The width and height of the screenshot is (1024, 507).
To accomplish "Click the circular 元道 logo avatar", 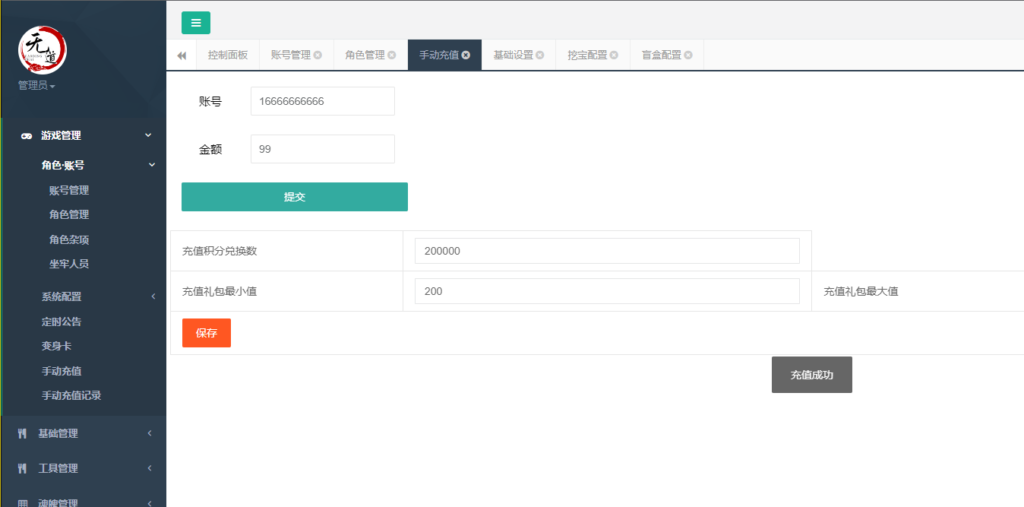I will tap(42, 49).
